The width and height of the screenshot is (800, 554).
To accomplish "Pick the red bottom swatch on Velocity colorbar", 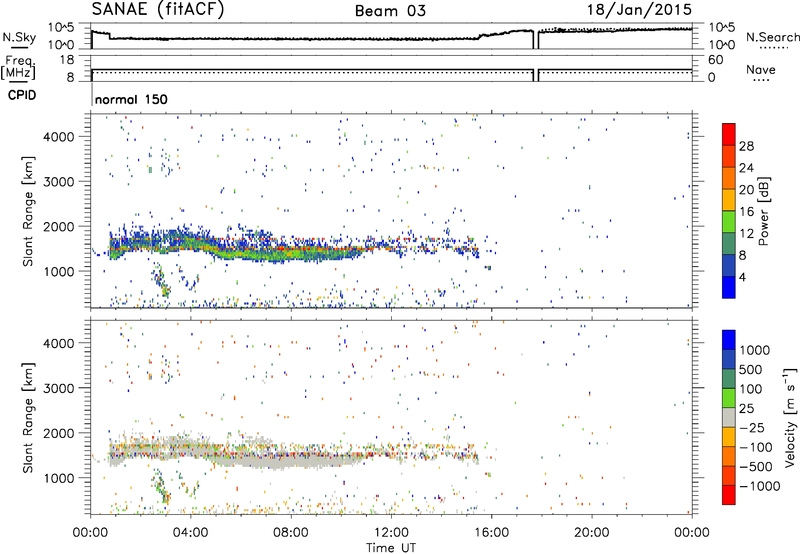I will pyautogui.click(x=729, y=495).
